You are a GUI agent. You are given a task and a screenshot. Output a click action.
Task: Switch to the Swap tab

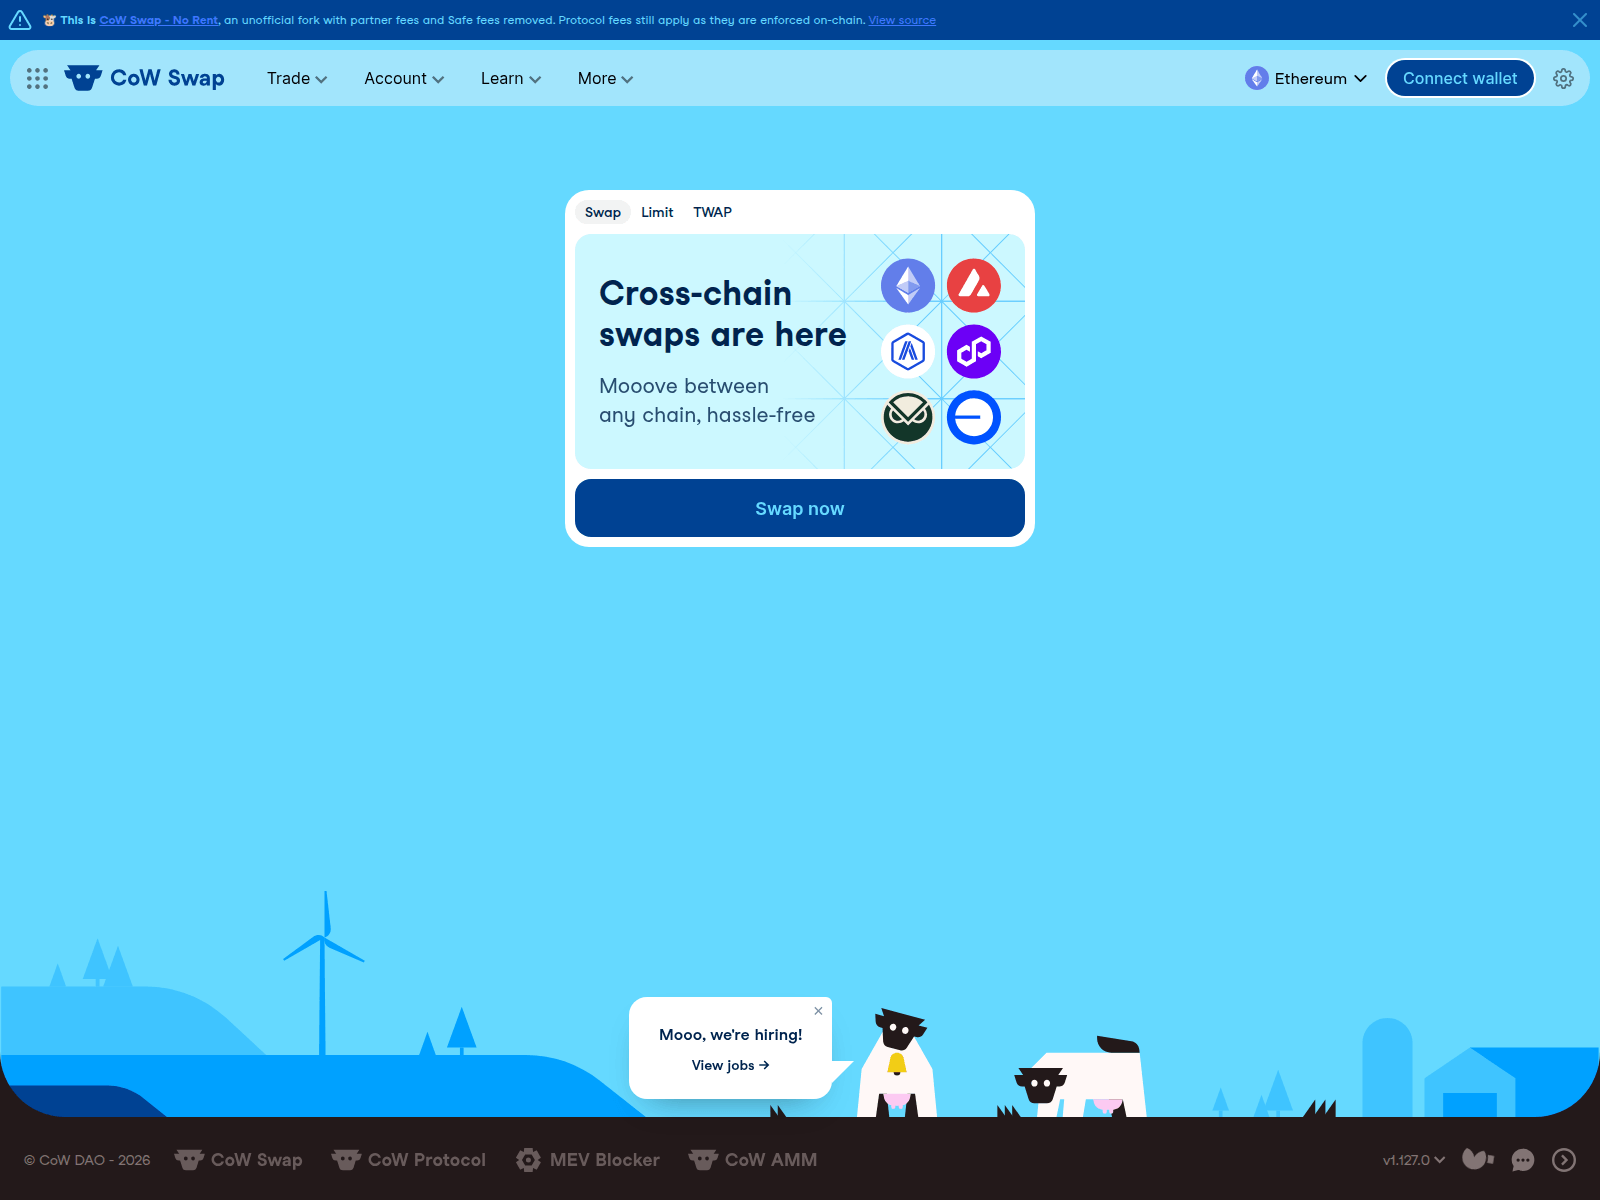(x=603, y=212)
